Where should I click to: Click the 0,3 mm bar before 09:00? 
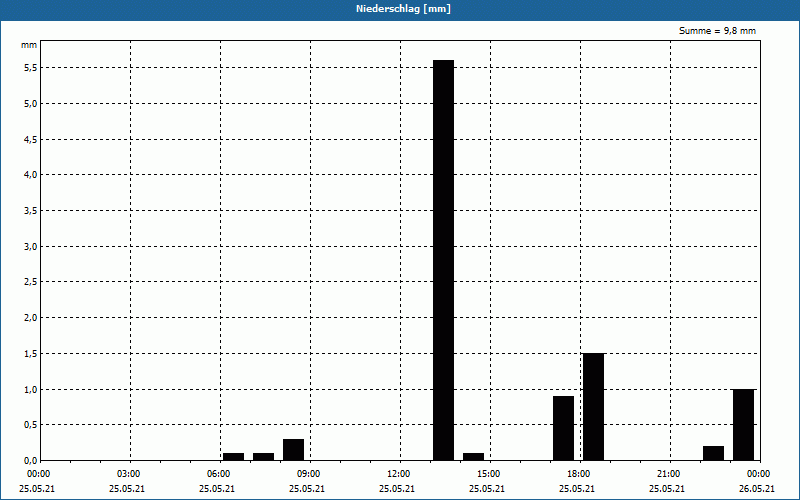tap(293, 449)
